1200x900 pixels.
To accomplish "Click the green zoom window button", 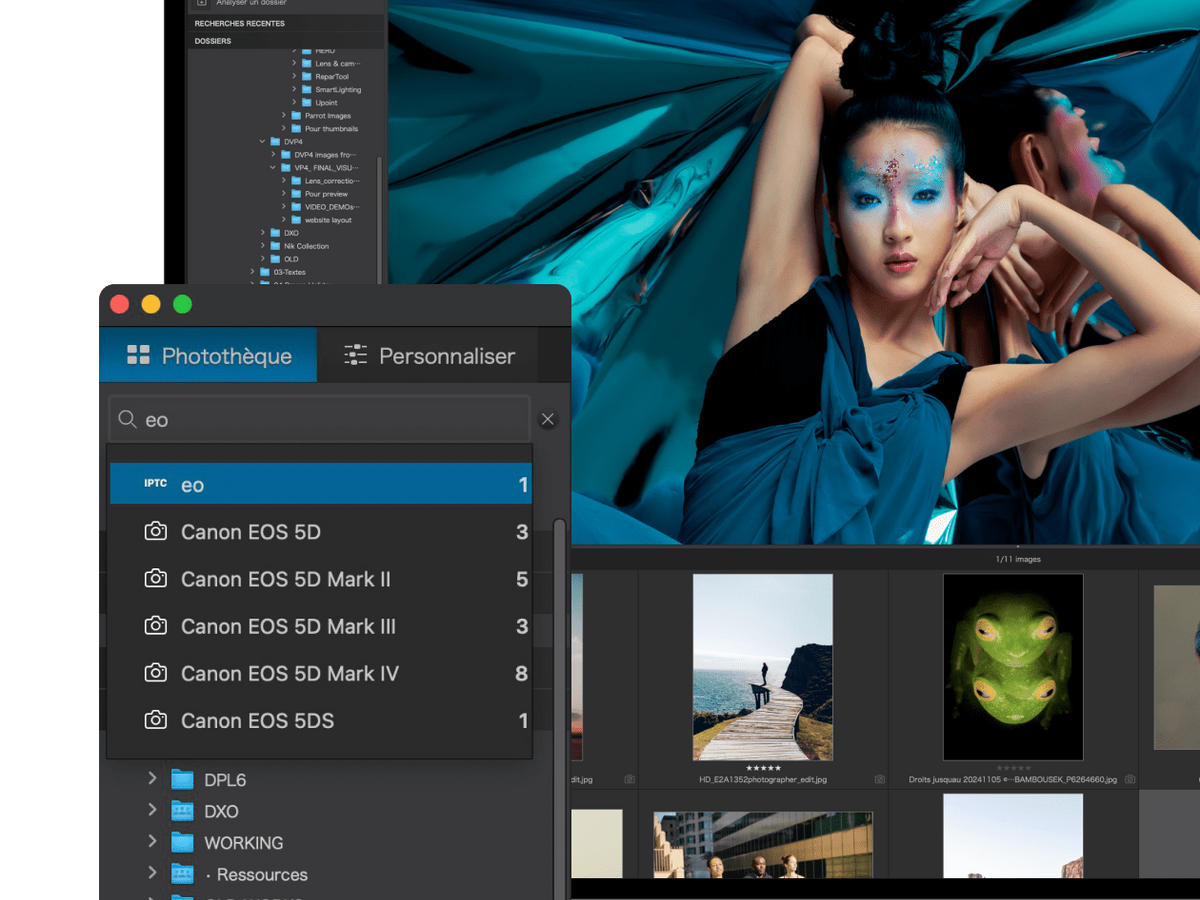I will 182,305.
